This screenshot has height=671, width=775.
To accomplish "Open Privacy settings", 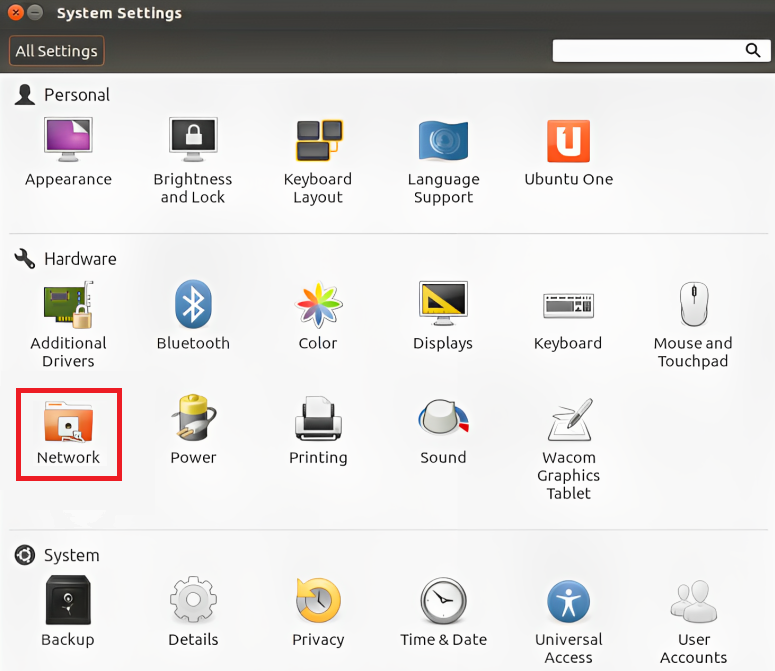I will click(x=318, y=611).
